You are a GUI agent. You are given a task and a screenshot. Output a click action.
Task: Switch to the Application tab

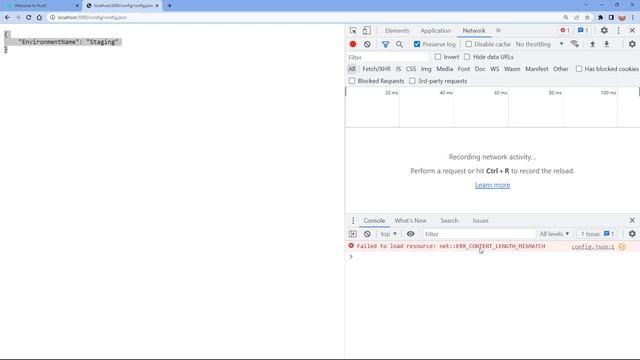click(436, 31)
